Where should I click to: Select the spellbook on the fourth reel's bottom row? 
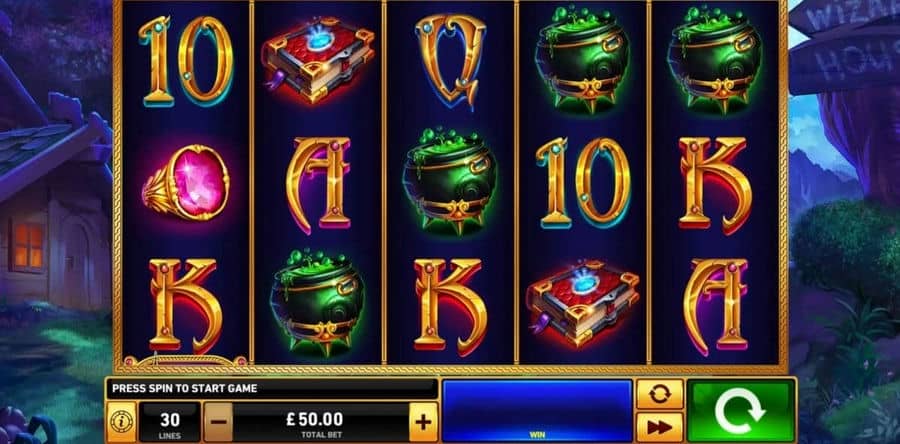[582, 305]
